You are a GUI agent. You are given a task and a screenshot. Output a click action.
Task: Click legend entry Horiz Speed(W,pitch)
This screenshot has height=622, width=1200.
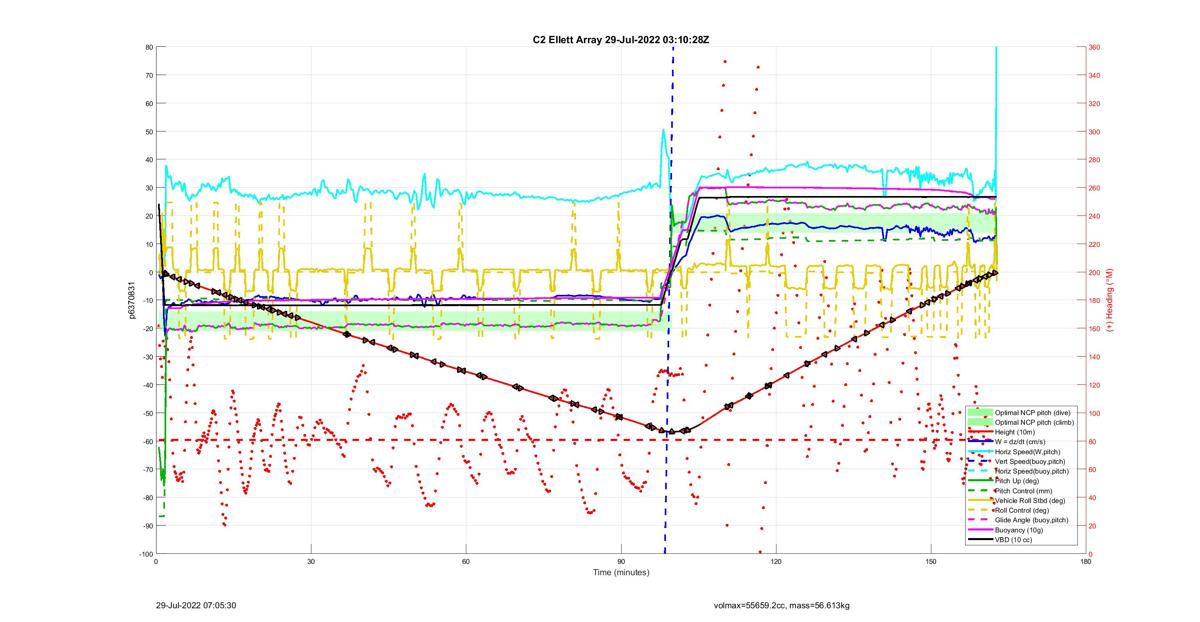point(1030,452)
